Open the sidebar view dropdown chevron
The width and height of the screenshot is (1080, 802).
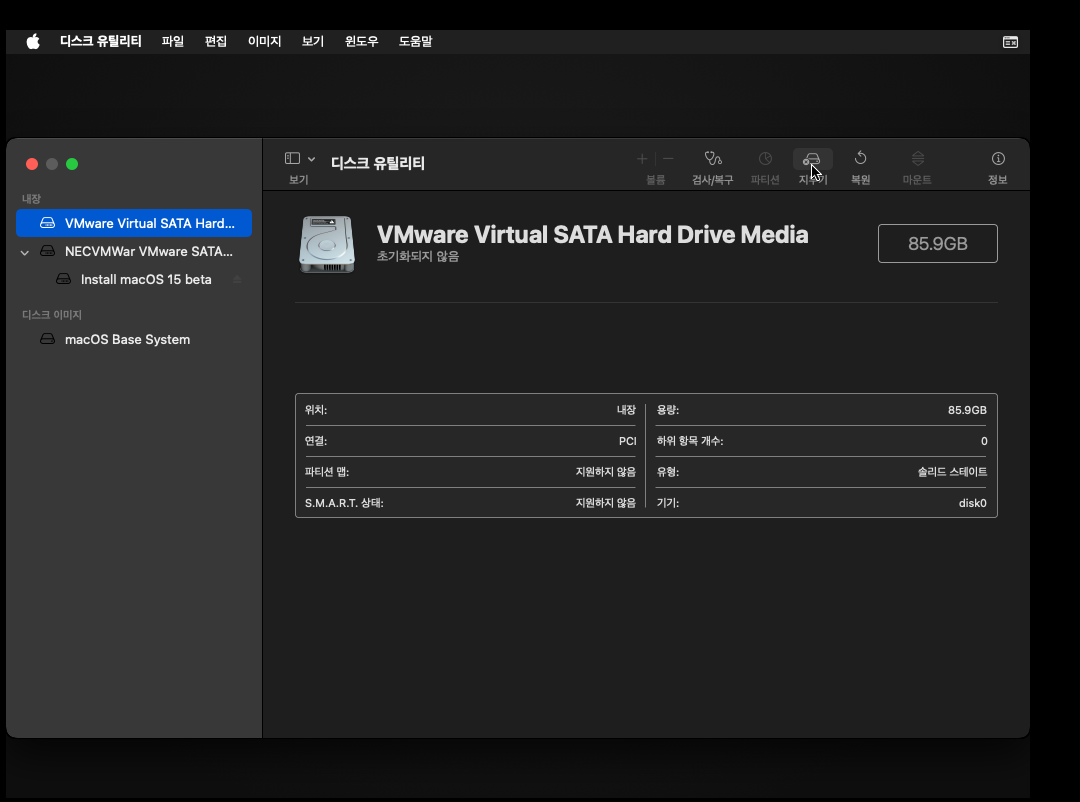[311, 159]
